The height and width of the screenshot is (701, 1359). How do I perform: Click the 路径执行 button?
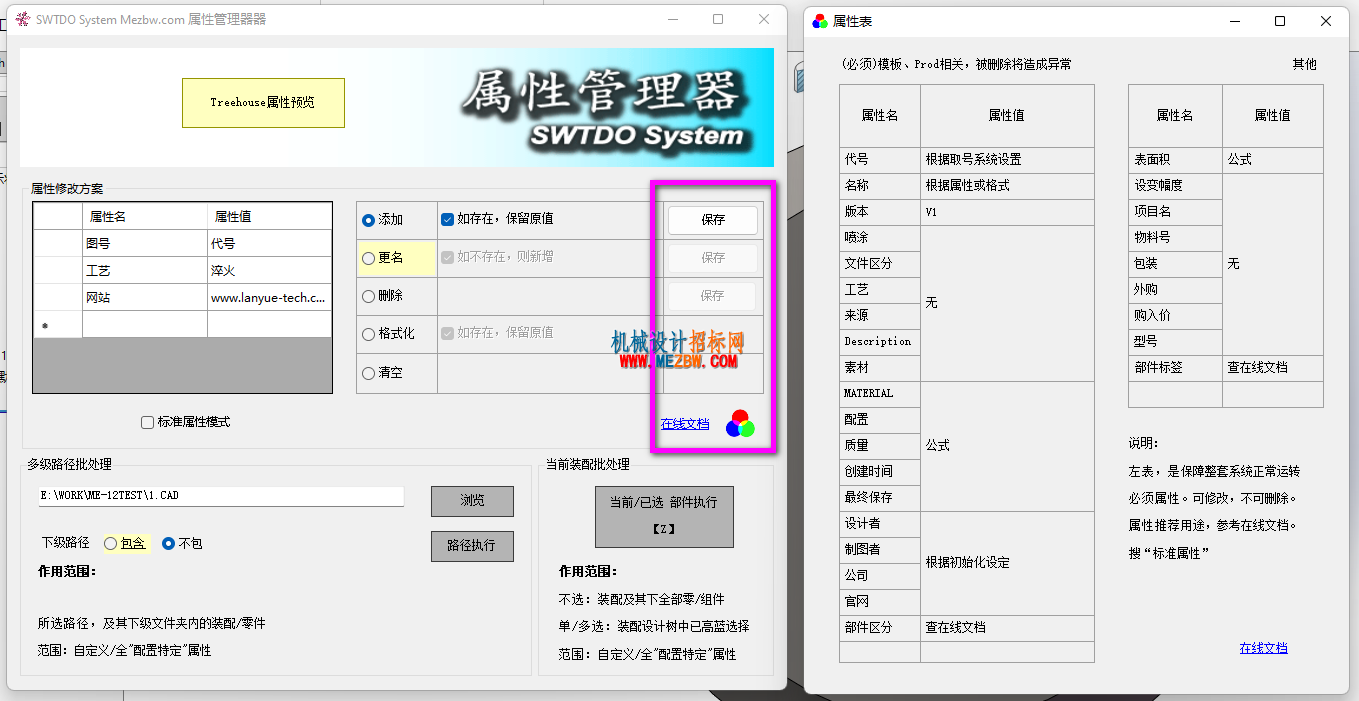pos(472,546)
